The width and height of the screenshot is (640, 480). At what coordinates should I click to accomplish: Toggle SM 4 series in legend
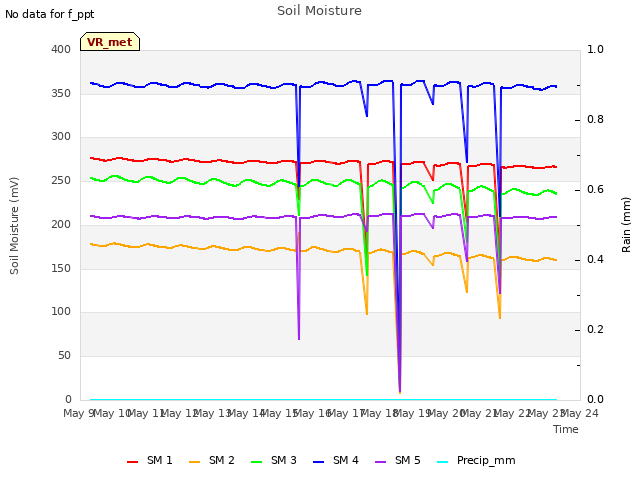click(x=336, y=460)
